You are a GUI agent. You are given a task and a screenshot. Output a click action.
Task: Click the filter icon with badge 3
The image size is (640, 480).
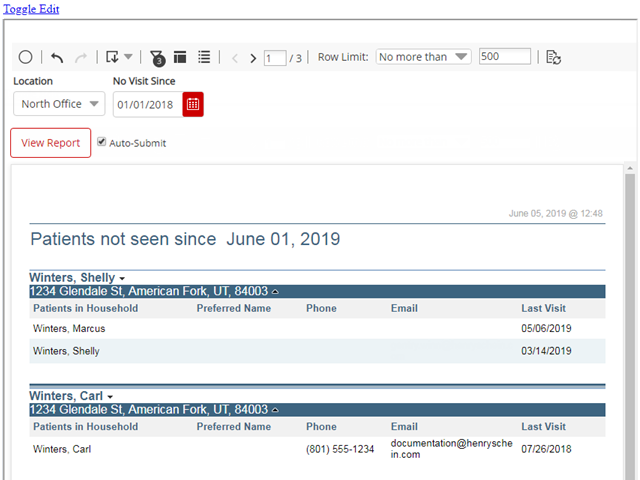pos(157,58)
